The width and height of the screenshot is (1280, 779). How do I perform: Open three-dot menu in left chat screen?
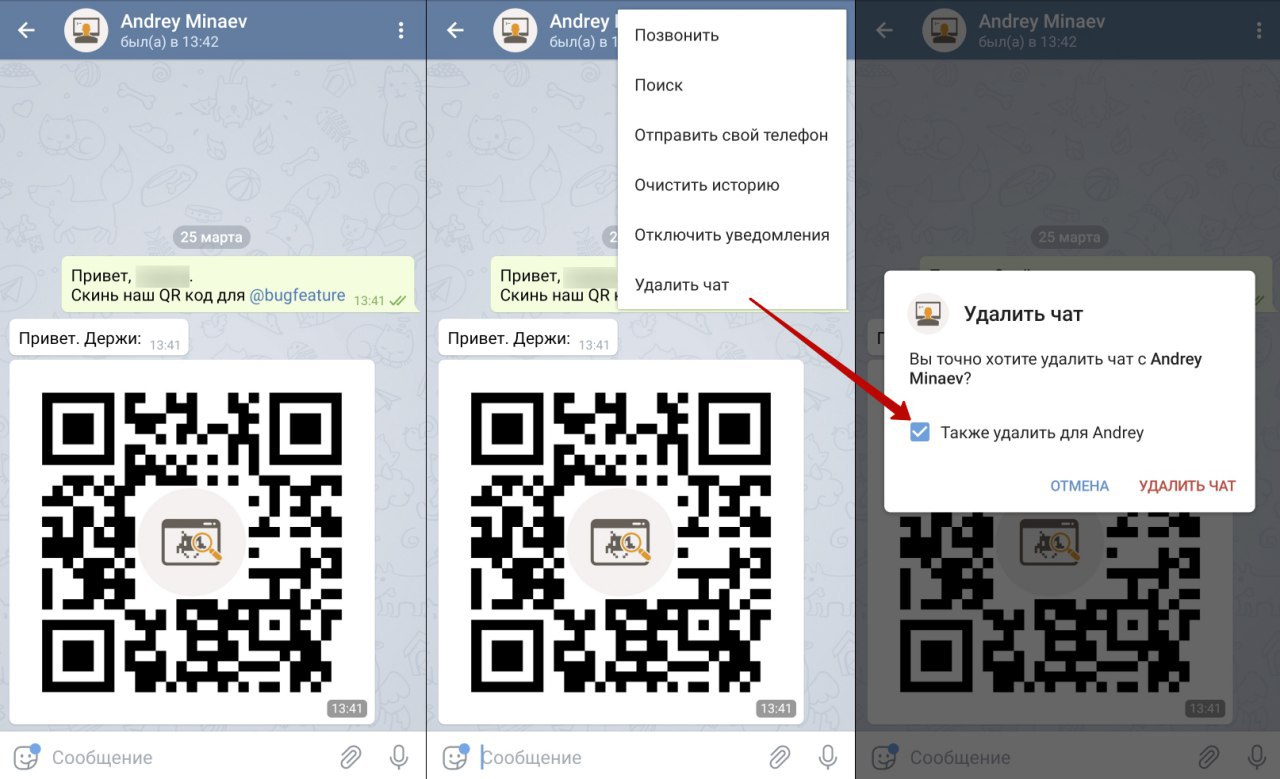pyautogui.click(x=401, y=30)
